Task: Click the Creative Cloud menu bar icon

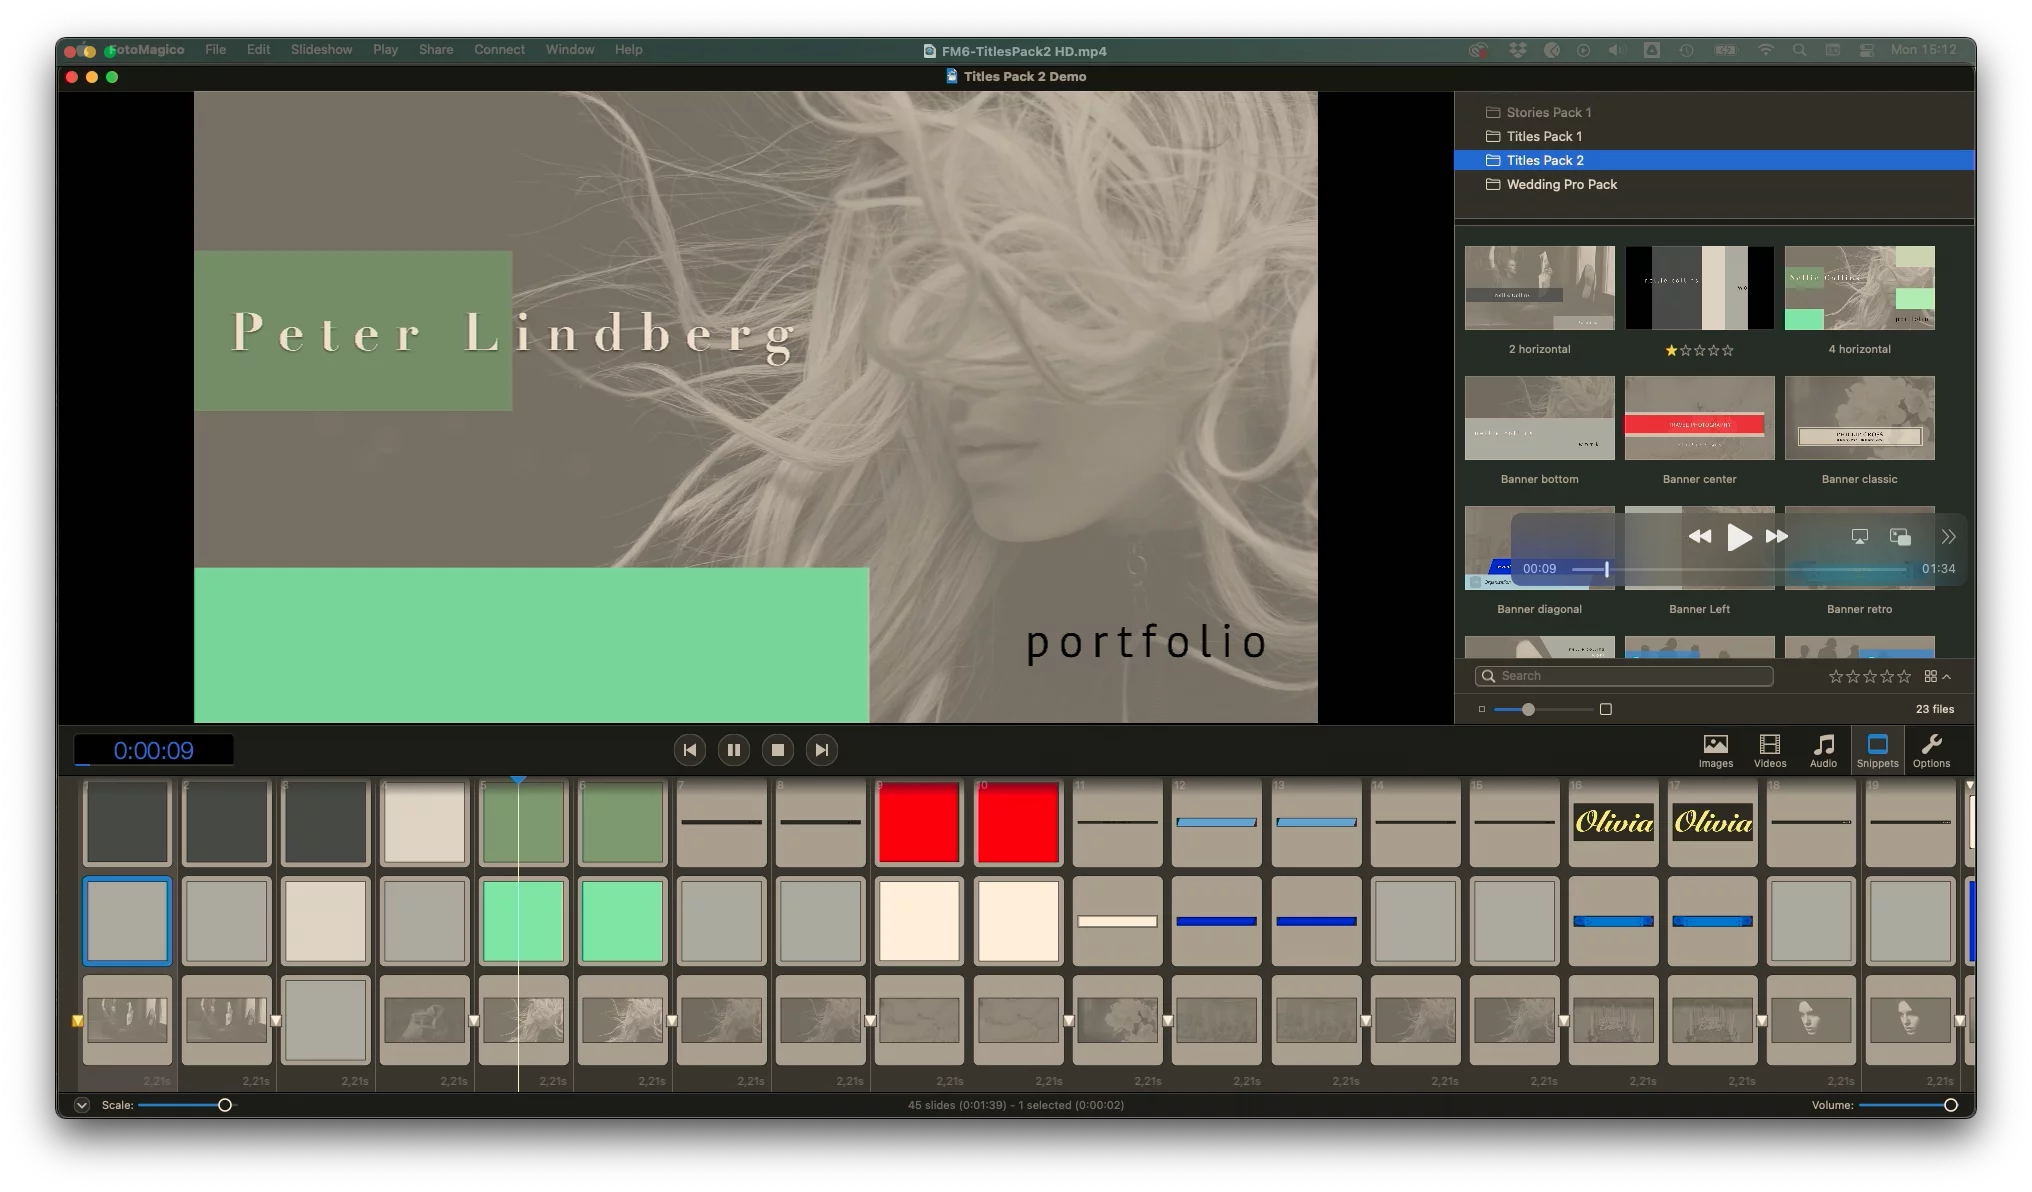Action: [x=1478, y=50]
